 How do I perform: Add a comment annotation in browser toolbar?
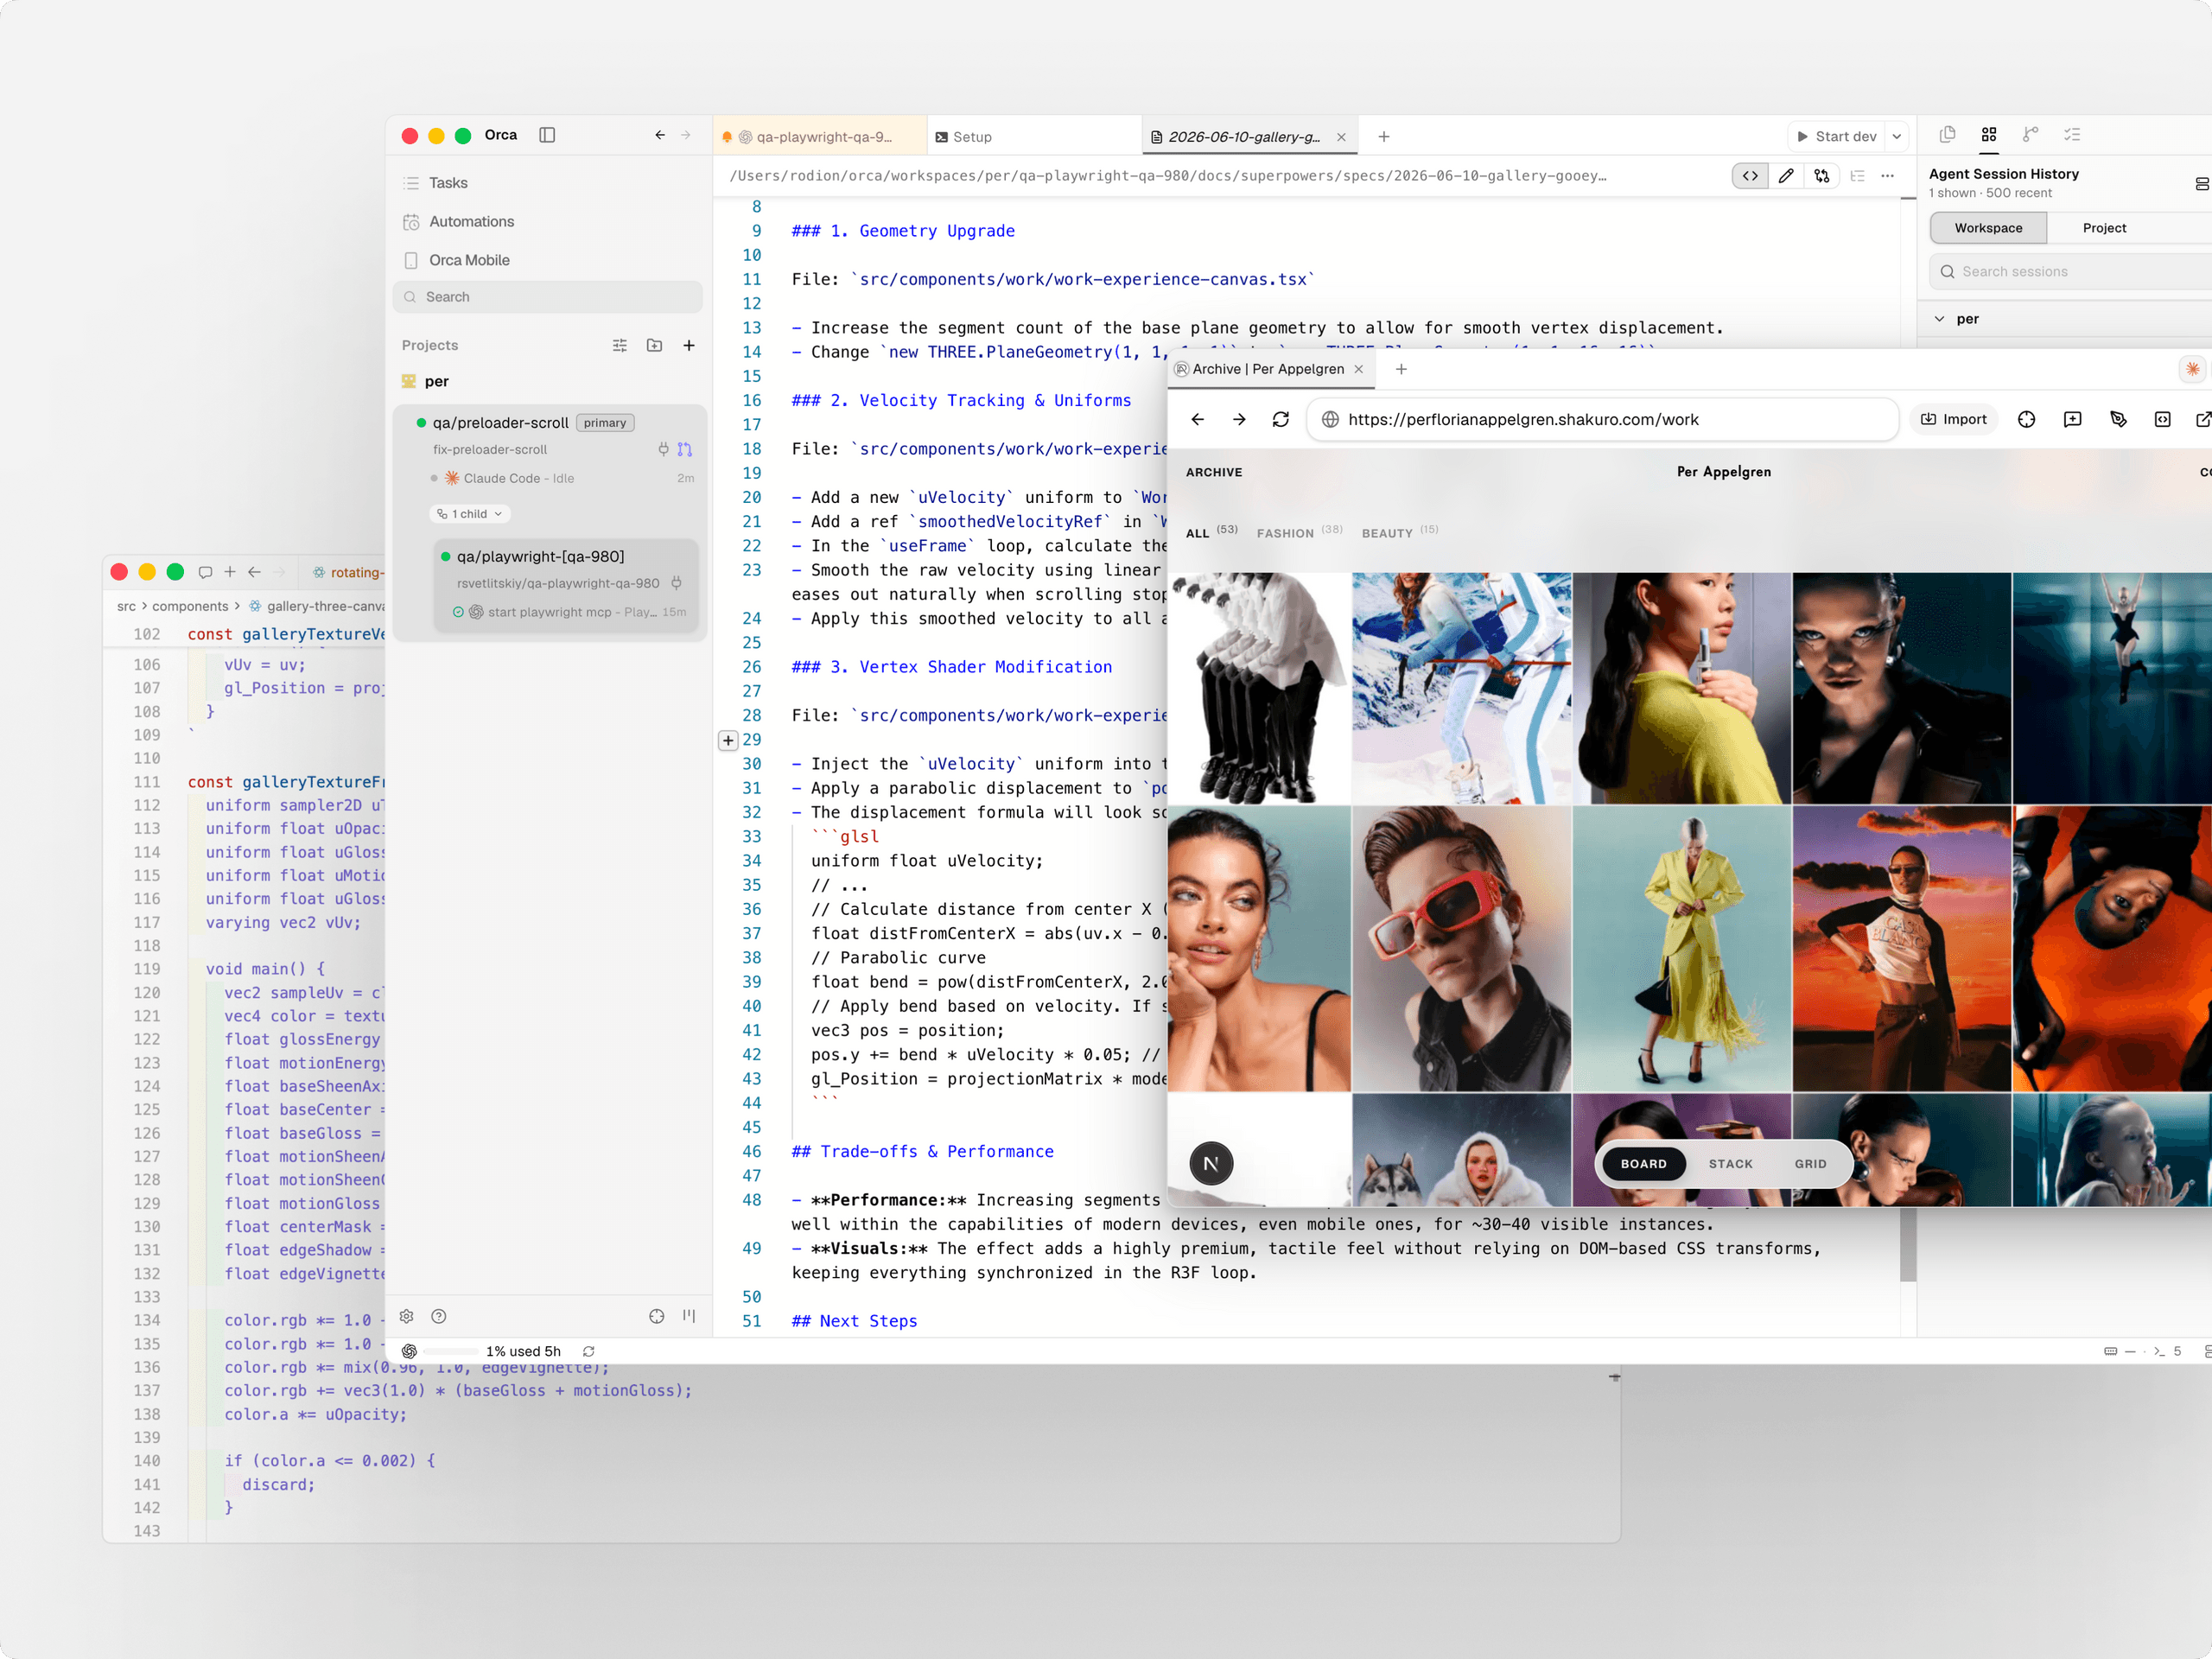click(2073, 420)
